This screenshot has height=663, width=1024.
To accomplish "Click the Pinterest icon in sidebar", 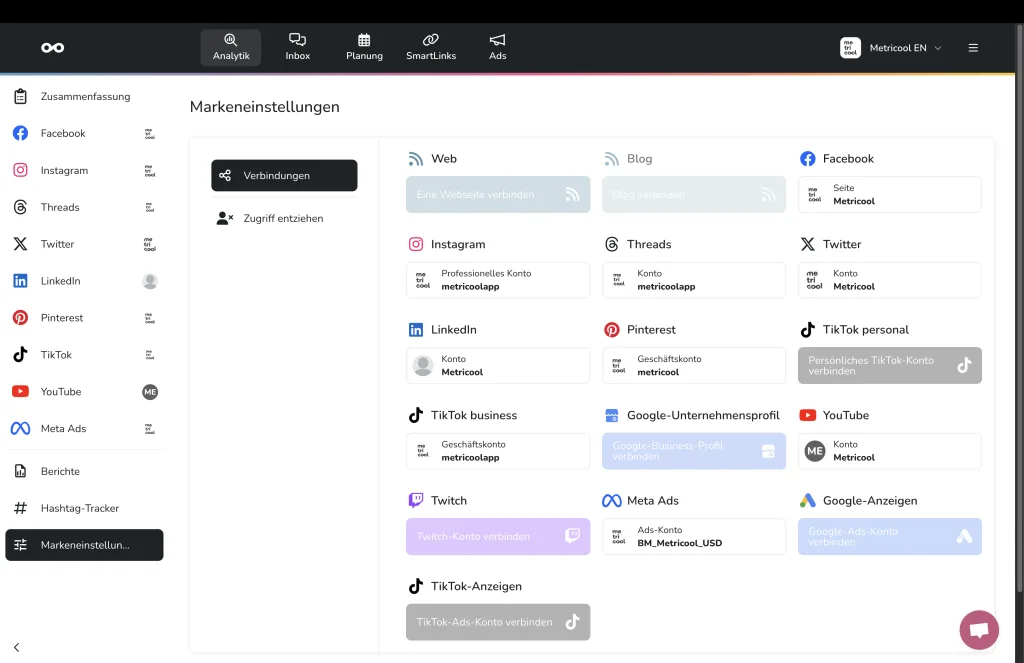I will pyautogui.click(x=20, y=318).
